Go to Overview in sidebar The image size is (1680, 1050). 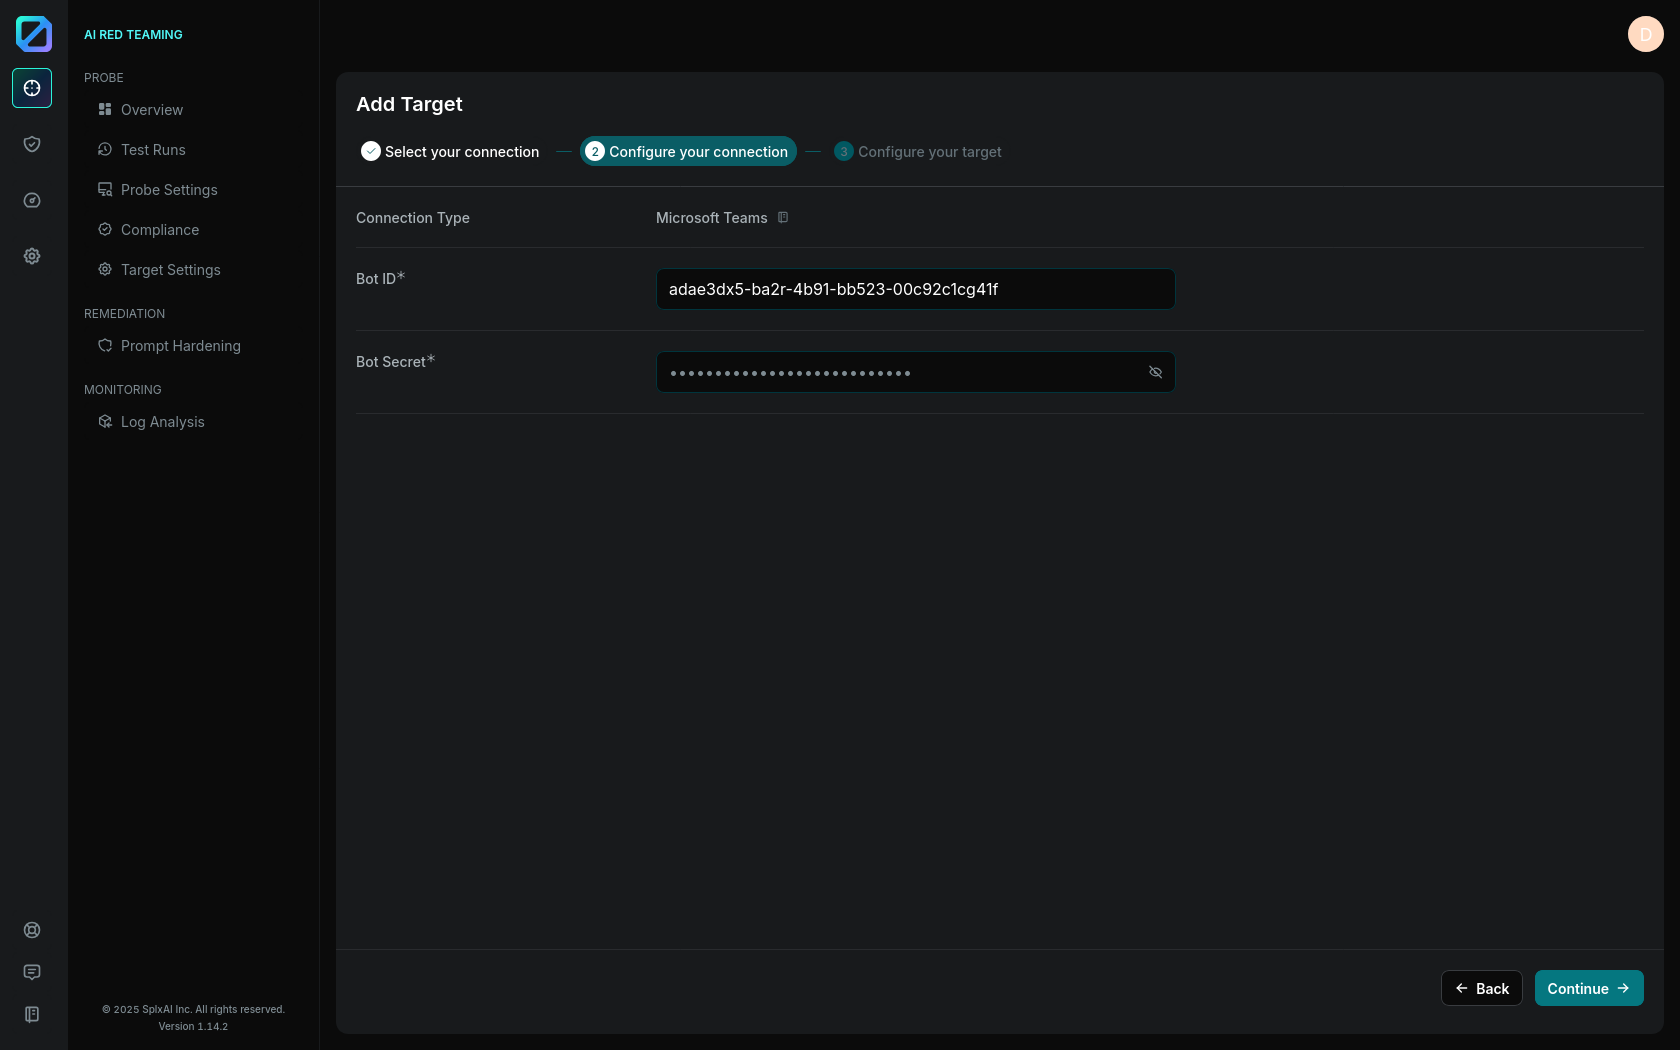pyautogui.click(x=152, y=110)
